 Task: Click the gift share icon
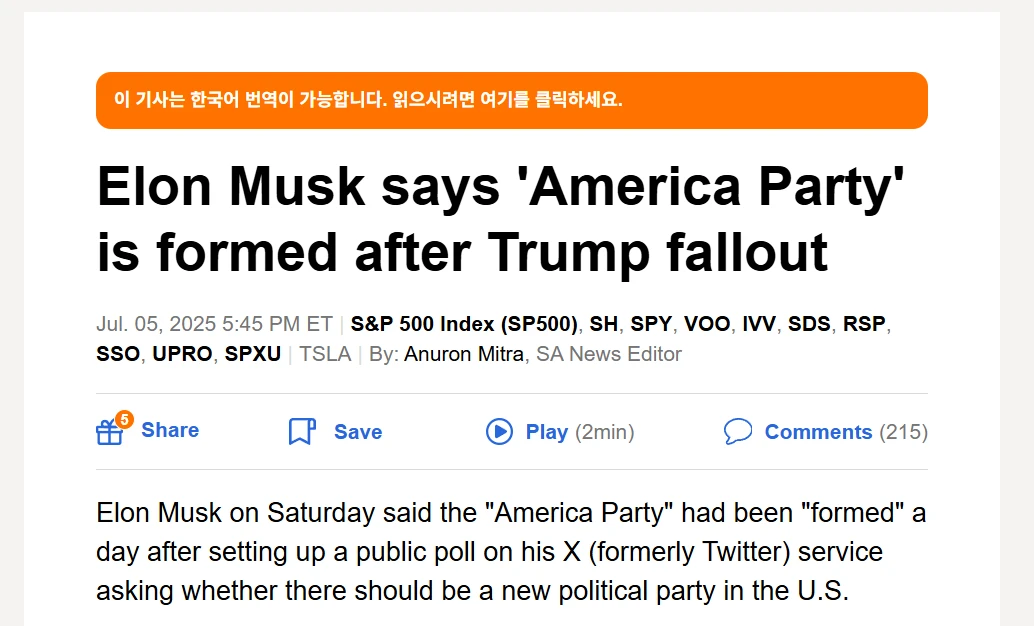pyautogui.click(x=110, y=432)
